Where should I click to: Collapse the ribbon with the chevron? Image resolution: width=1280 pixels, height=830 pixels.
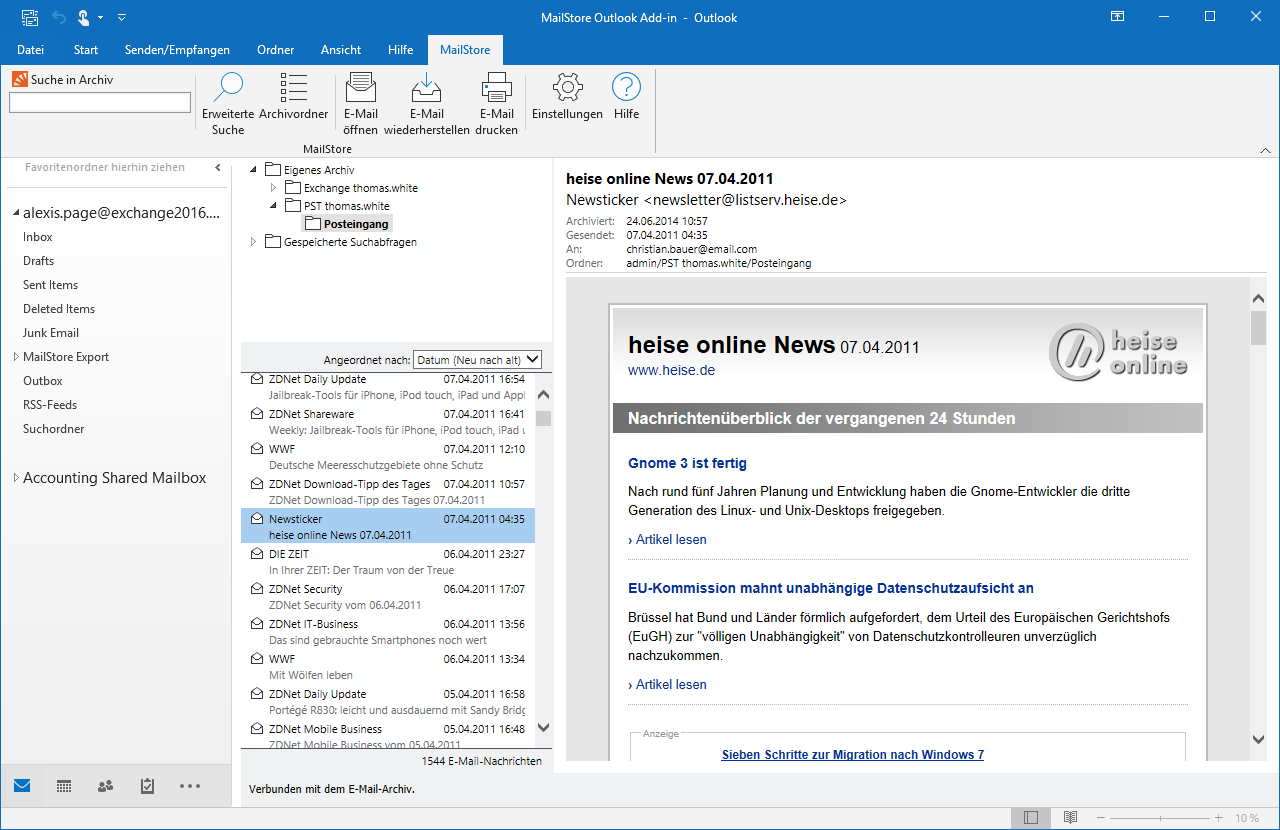[x=1265, y=148]
